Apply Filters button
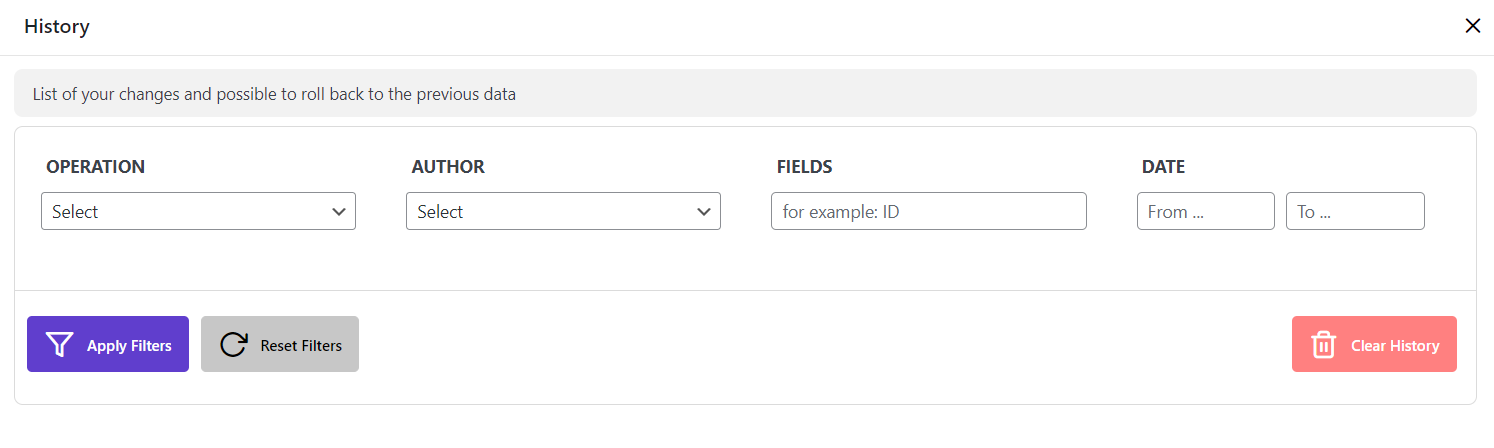 point(108,344)
